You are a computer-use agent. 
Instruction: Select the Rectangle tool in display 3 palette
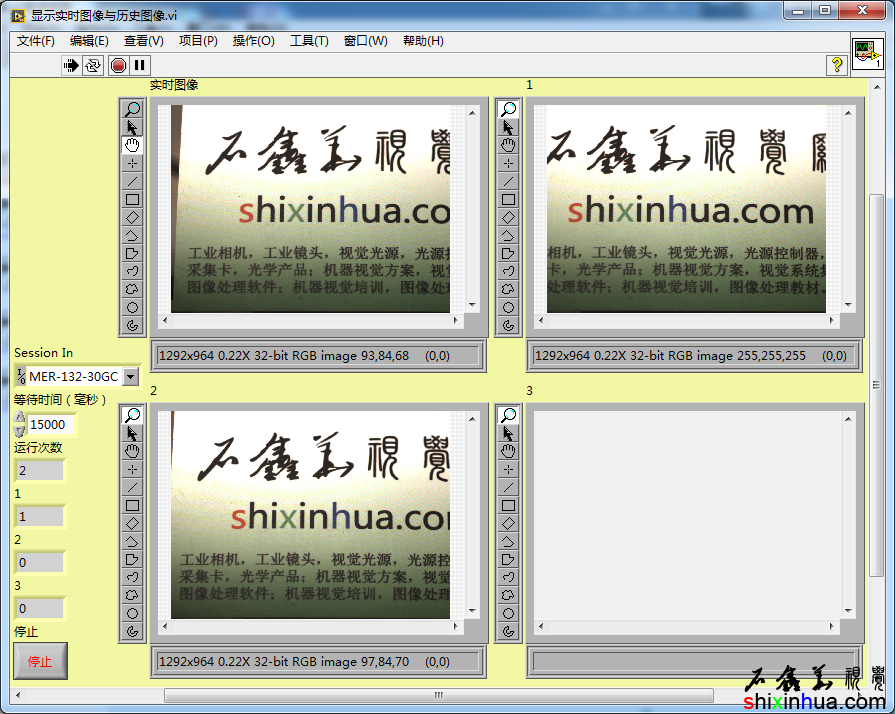[x=508, y=505]
